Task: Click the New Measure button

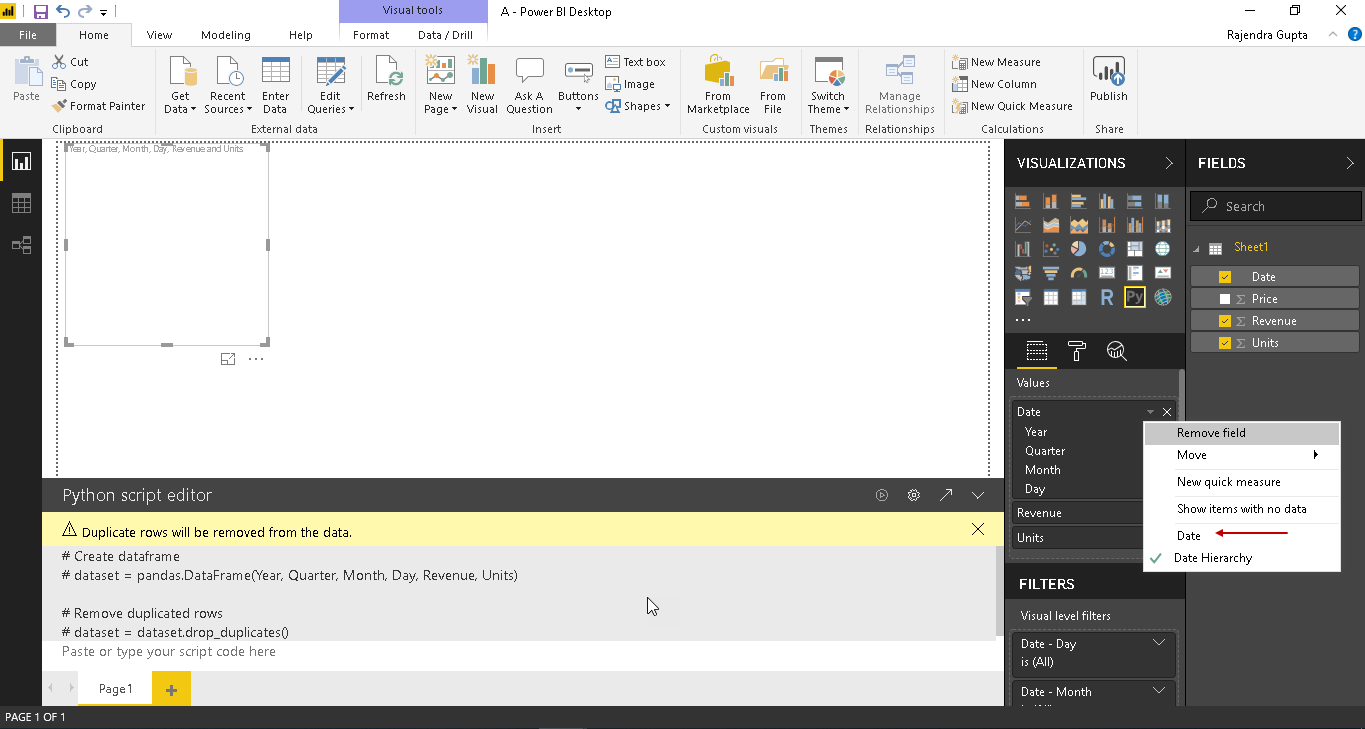Action: [997, 62]
